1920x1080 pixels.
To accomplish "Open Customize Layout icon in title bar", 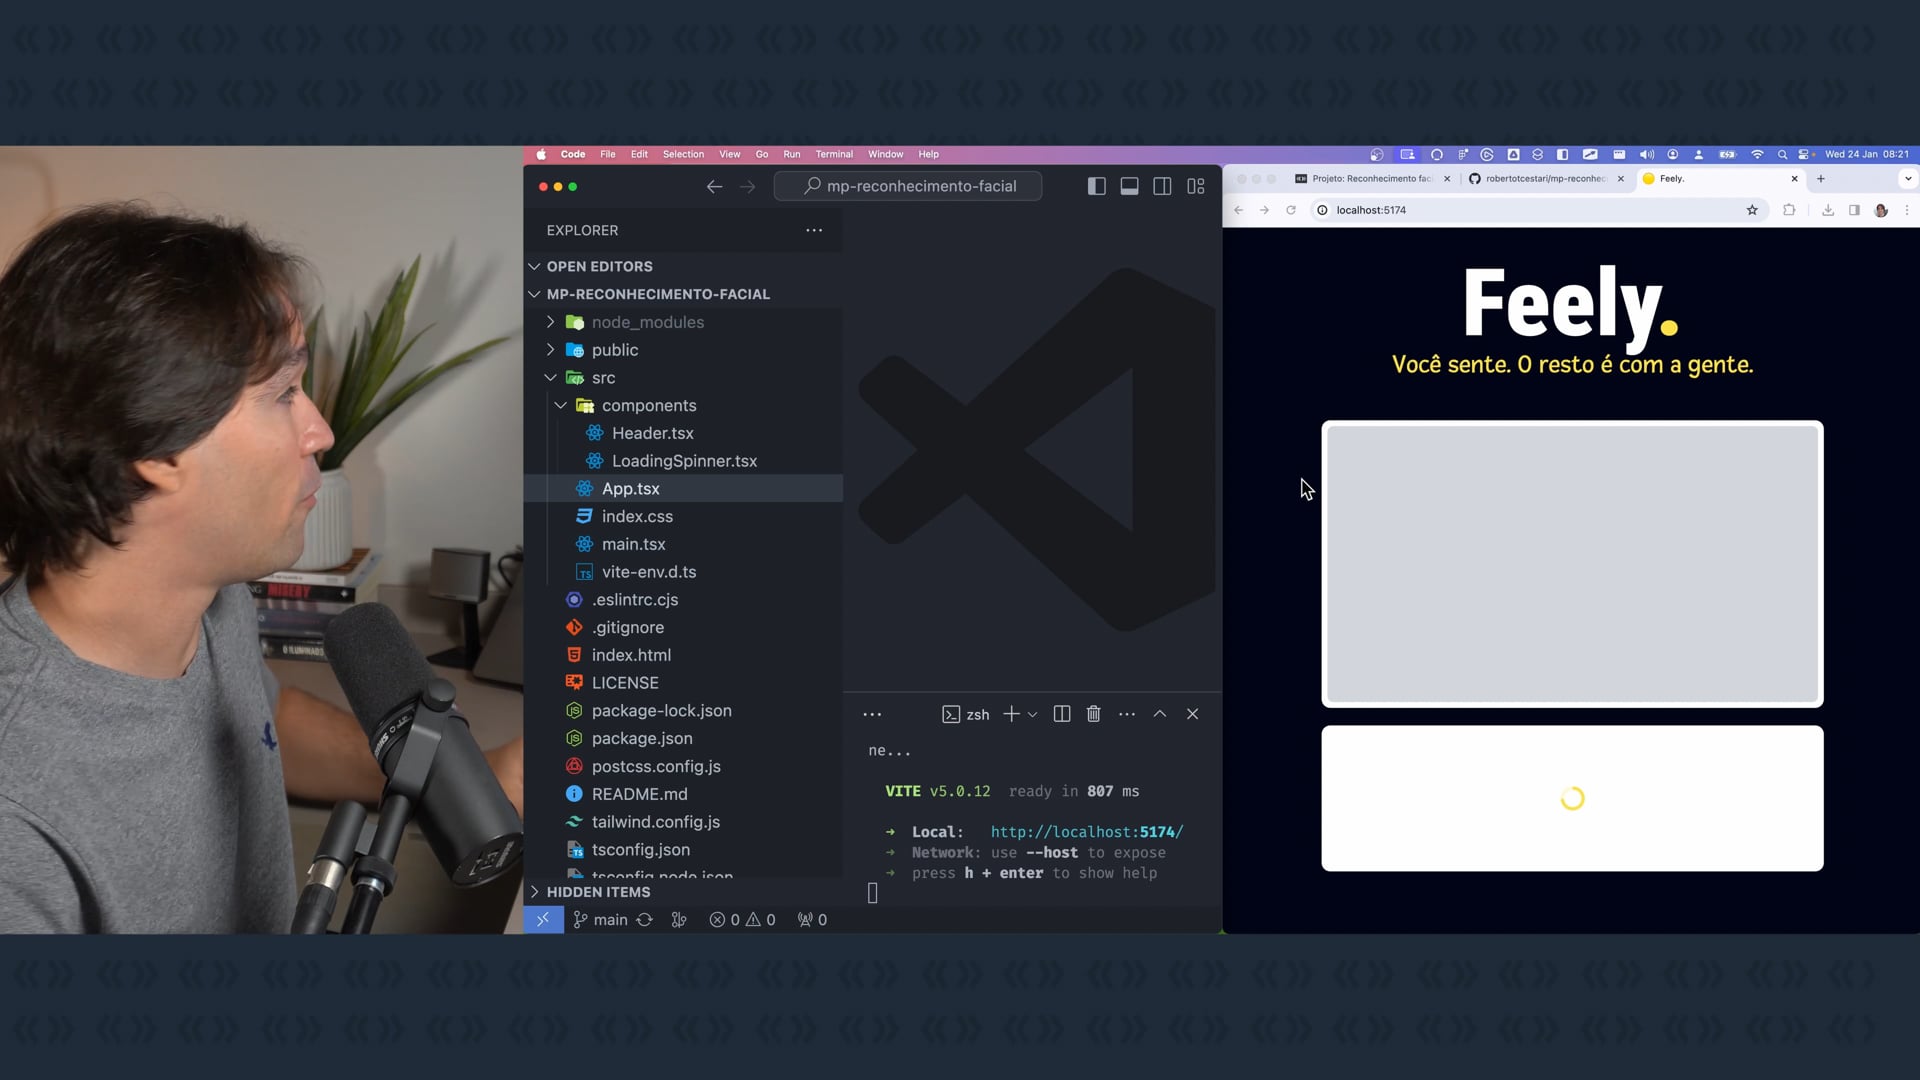I will [x=1196, y=186].
